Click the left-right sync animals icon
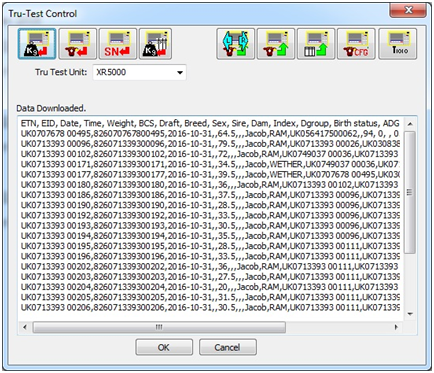 pyautogui.click(x=236, y=44)
